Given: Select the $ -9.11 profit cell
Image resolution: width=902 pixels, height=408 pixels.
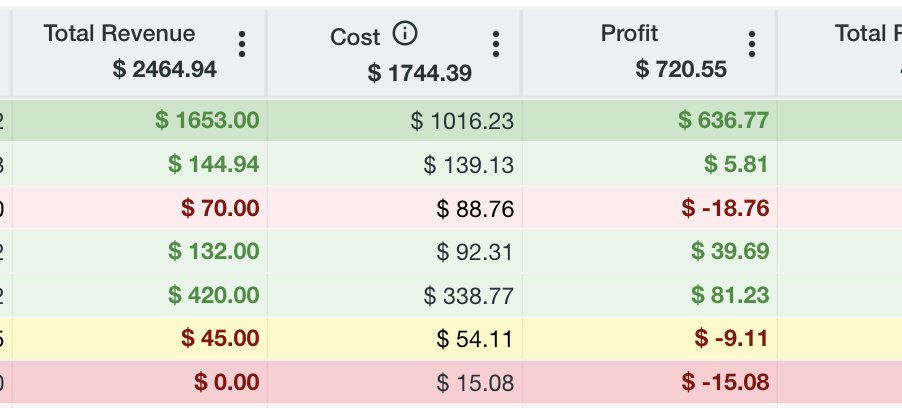Looking at the screenshot, I should (x=649, y=338).
